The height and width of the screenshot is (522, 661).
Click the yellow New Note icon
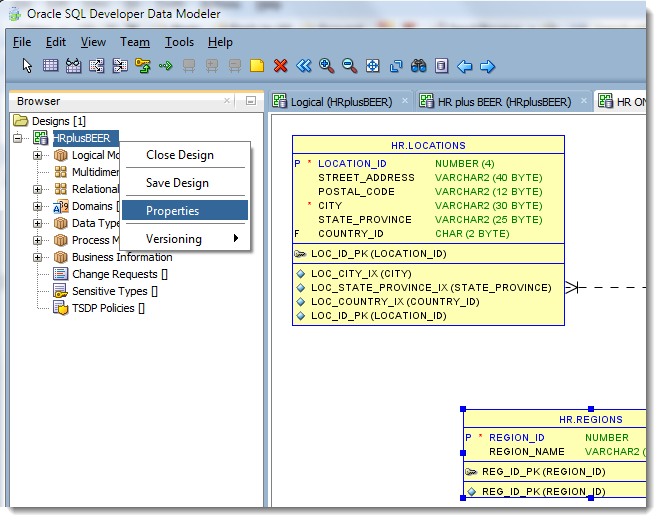pyautogui.click(x=257, y=66)
